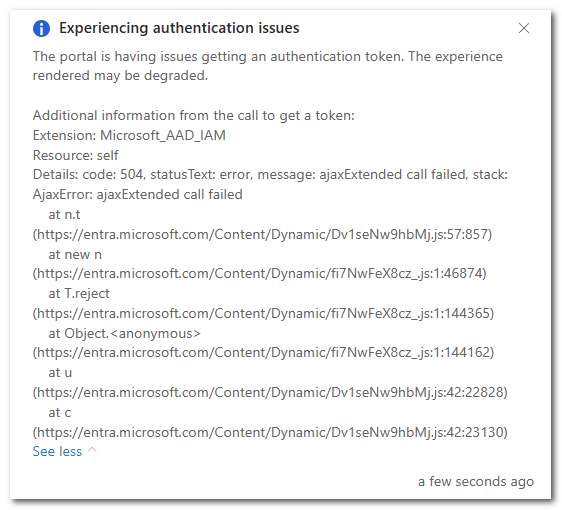Click the 'a few seconds ago' timestamp
This screenshot has height=510, width=562.
[x=476, y=481]
